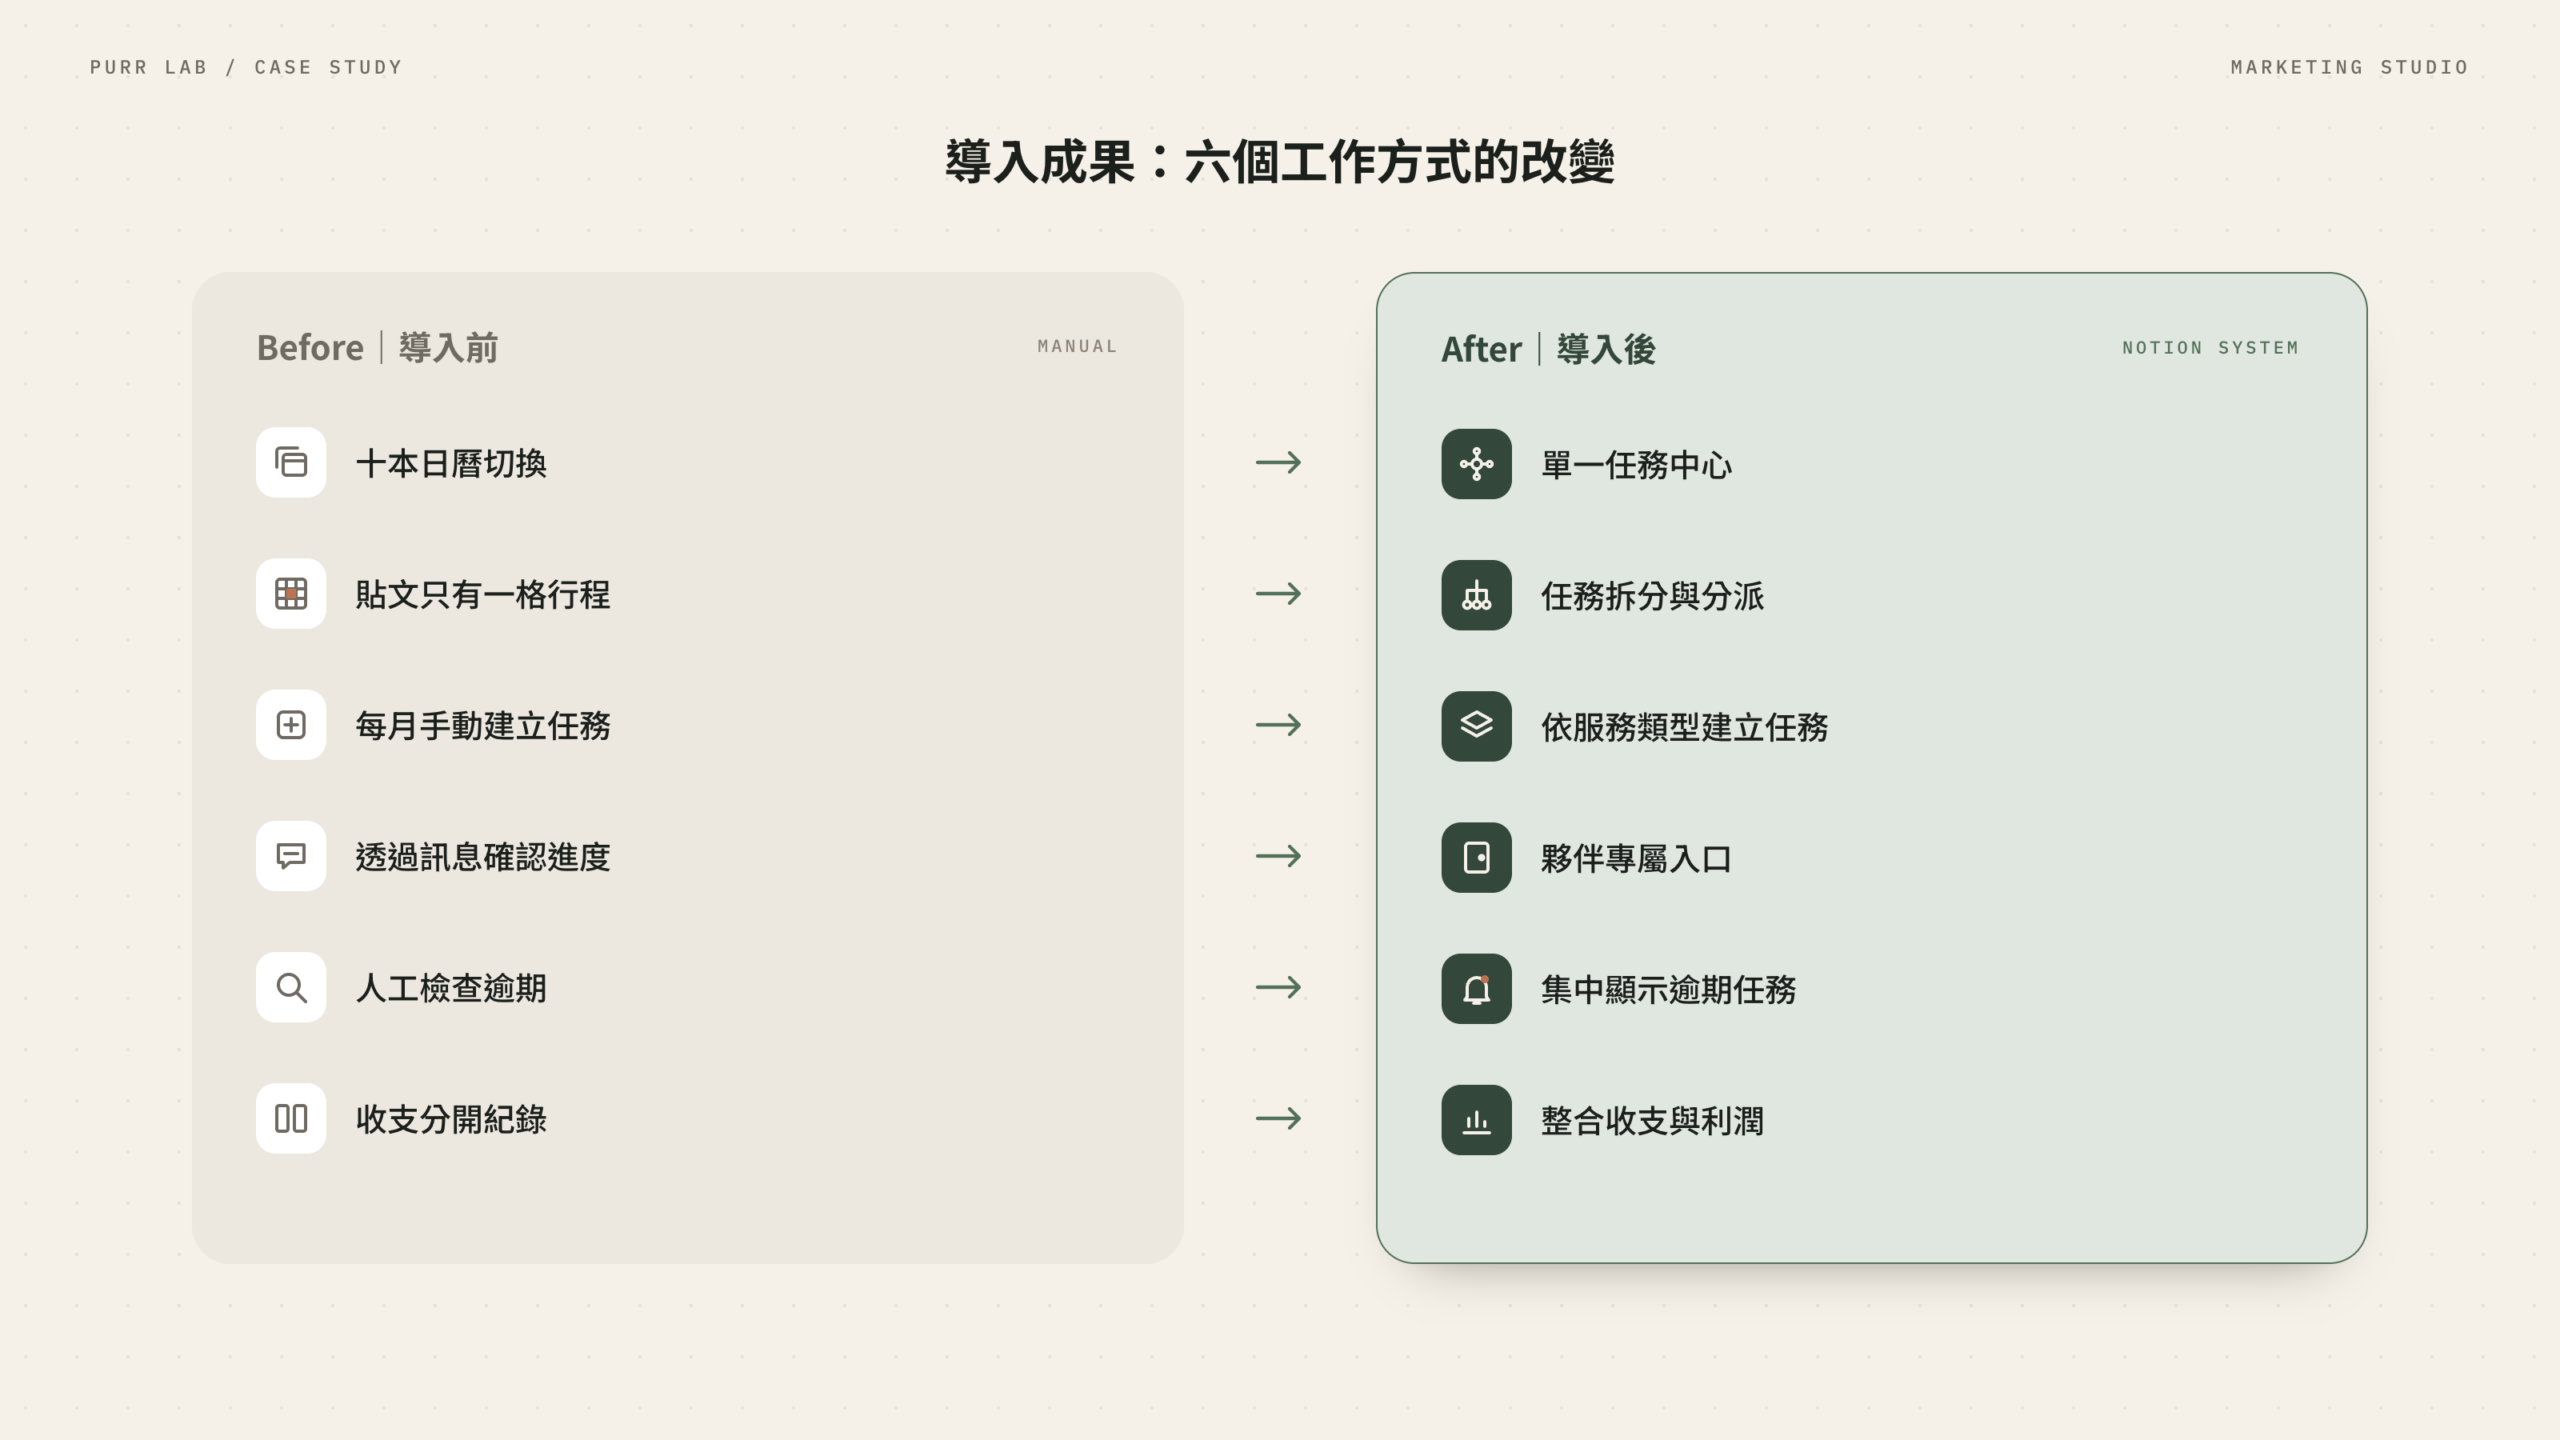The height and width of the screenshot is (1440, 2560).
Task: Click the MARKETING STUDIO header text
Action: click(x=2349, y=67)
